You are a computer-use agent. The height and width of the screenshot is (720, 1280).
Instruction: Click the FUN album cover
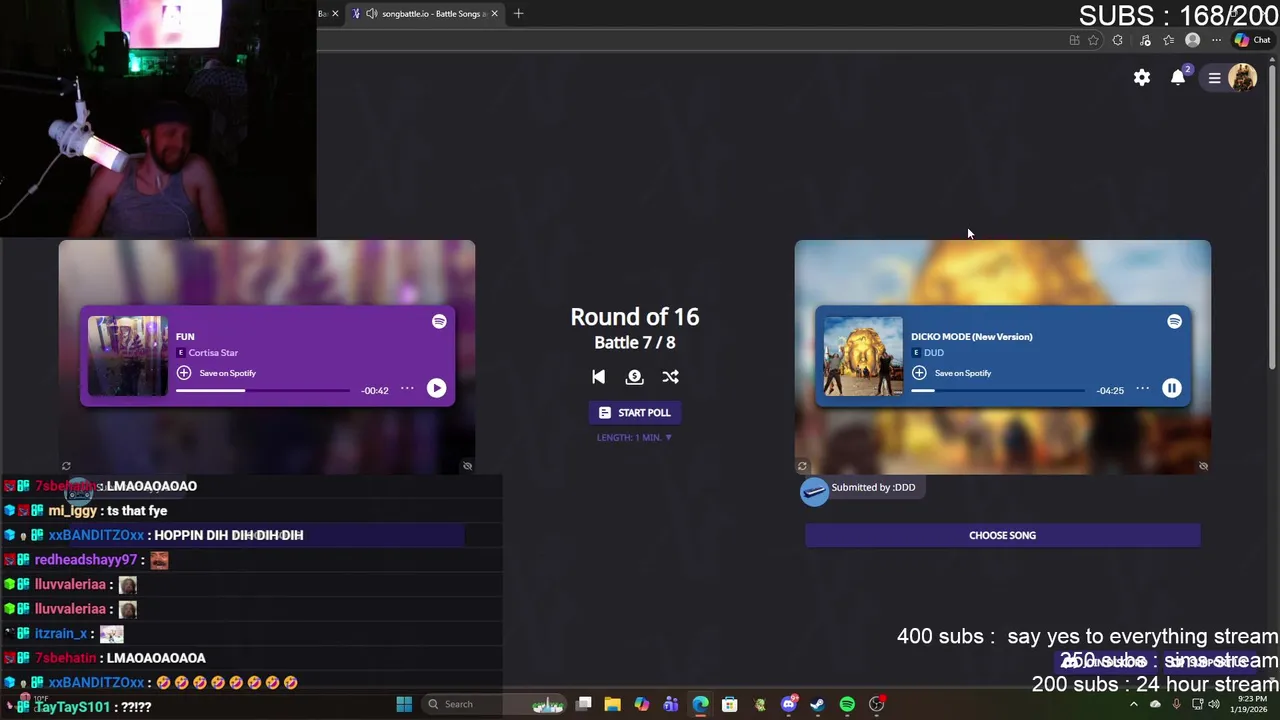click(128, 356)
